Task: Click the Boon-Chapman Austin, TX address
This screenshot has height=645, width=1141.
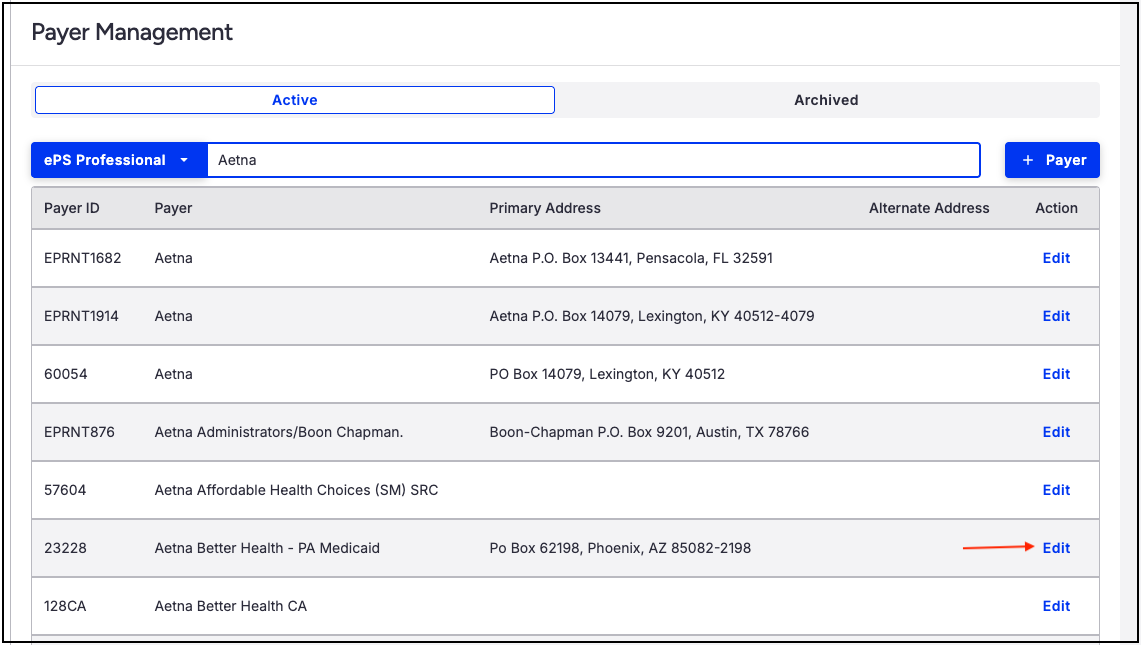Action: [x=649, y=432]
